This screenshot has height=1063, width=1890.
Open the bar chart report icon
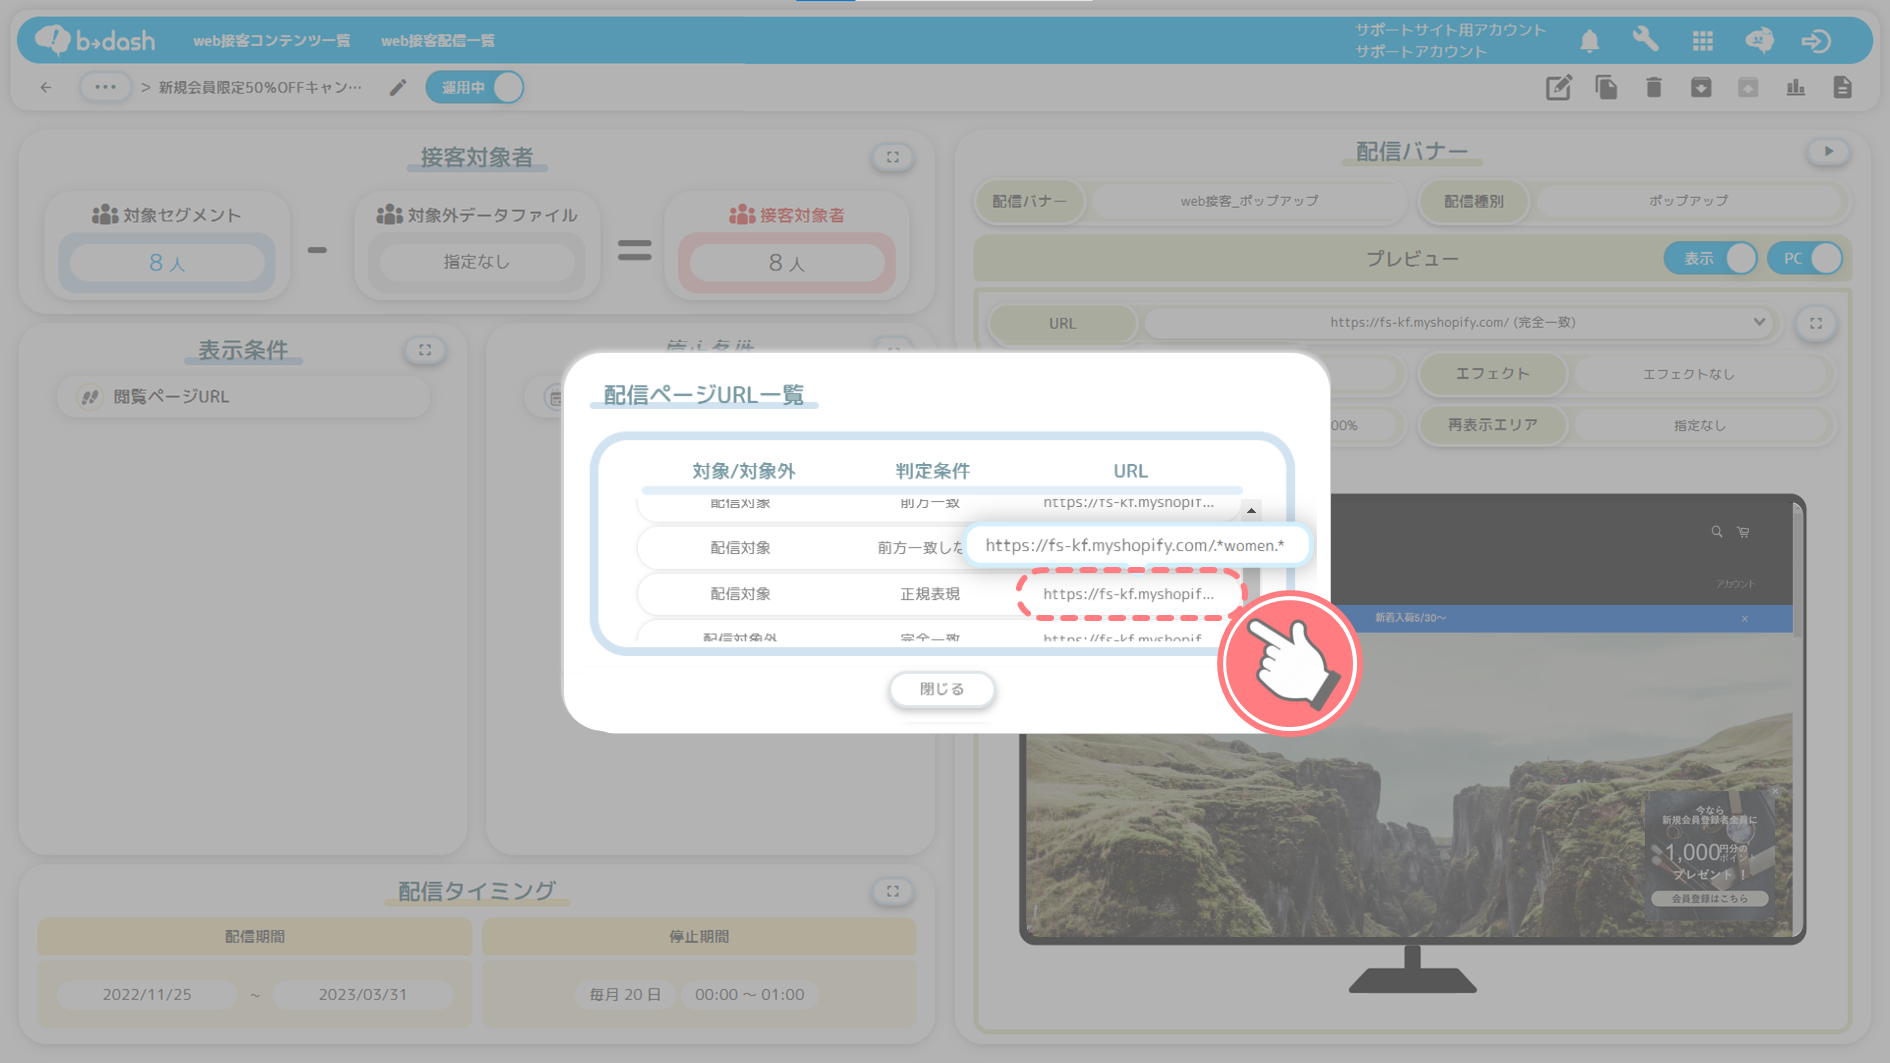click(1796, 87)
